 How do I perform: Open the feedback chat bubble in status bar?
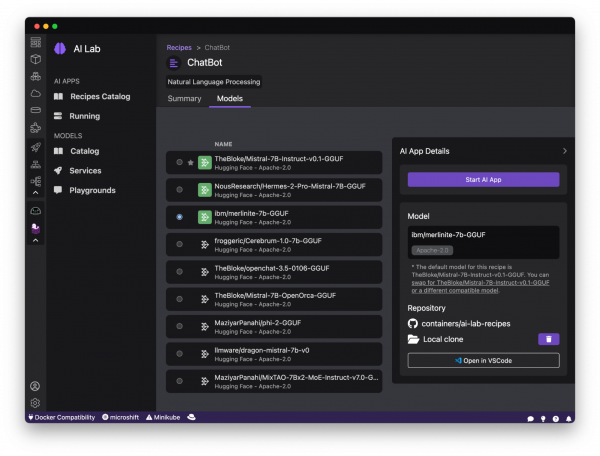[530, 419]
